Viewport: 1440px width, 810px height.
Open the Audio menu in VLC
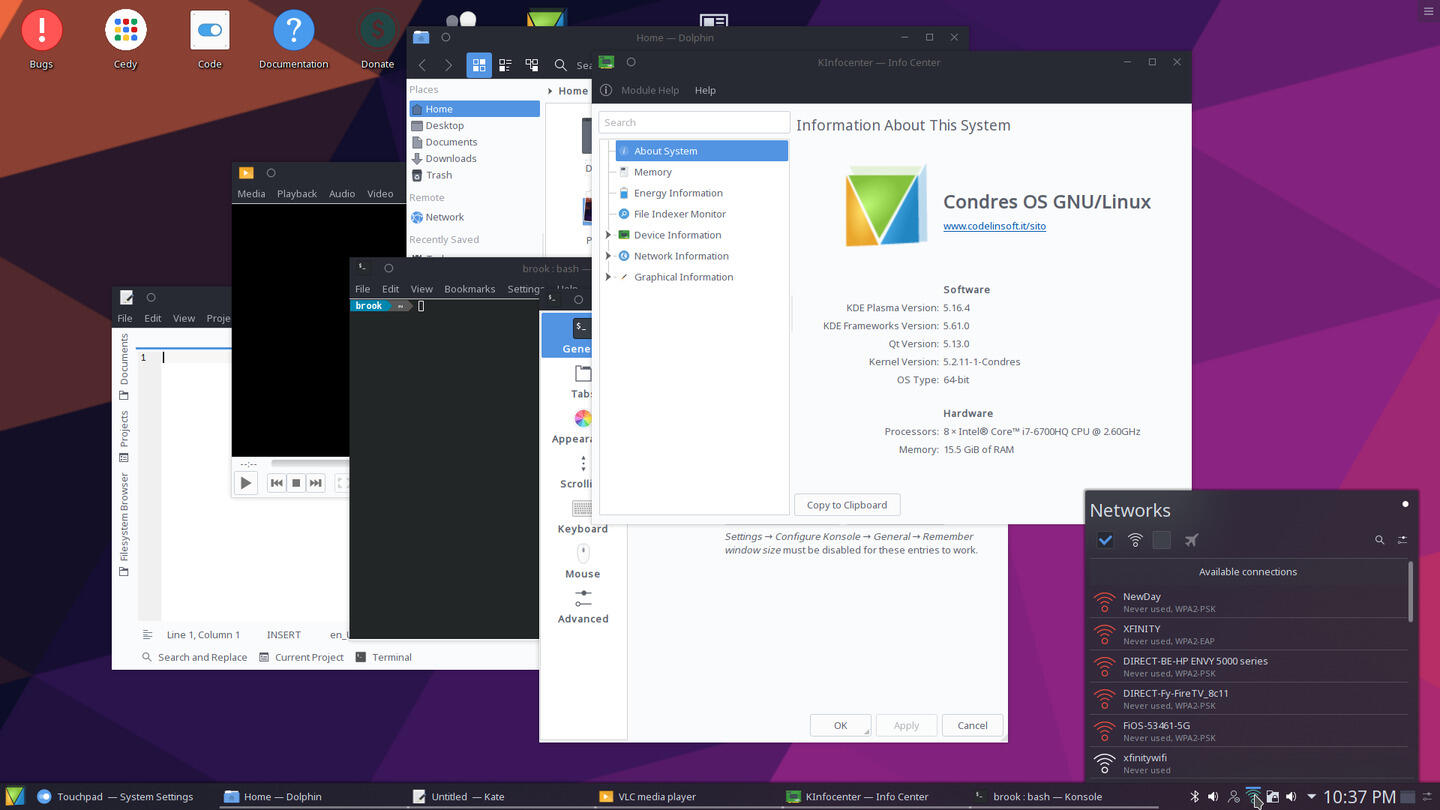342,194
